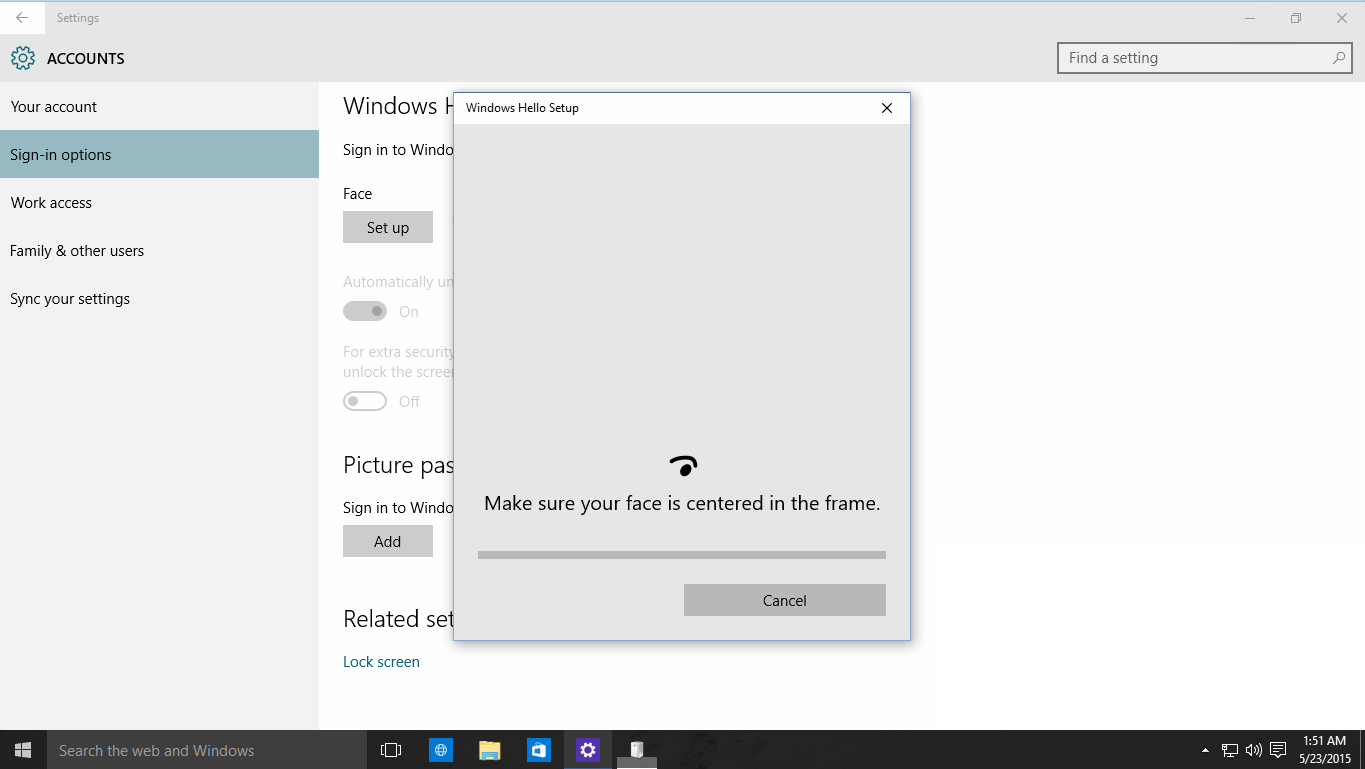Image resolution: width=1365 pixels, height=769 pixels.
Task: Click the Face Set up button
Action: (388, 227)
